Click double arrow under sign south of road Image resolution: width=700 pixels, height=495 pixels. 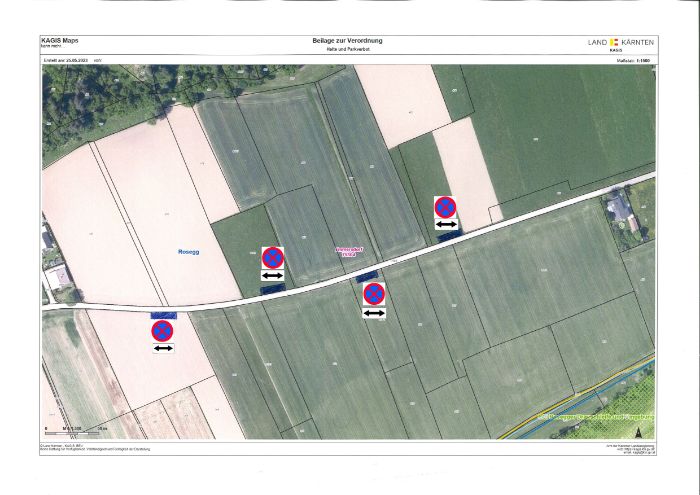[x=373, y=313]
